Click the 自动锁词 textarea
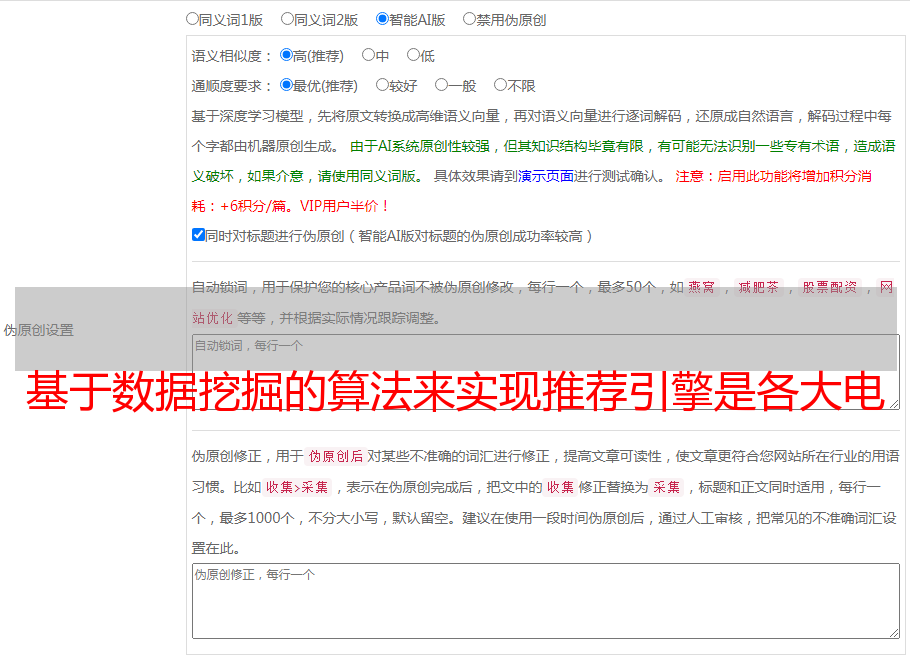Image resolution: width=911 pixels, height=658 pixels. pos(546,372)
